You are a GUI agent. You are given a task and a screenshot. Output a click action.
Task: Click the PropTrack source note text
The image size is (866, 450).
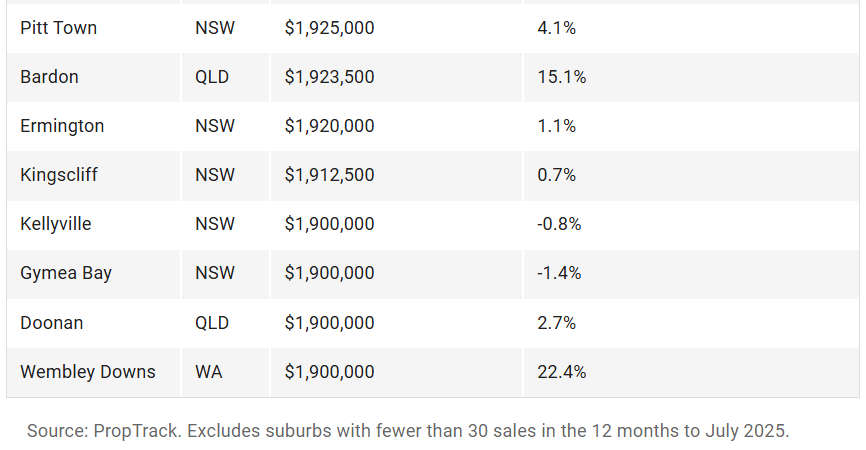(408, 431)
